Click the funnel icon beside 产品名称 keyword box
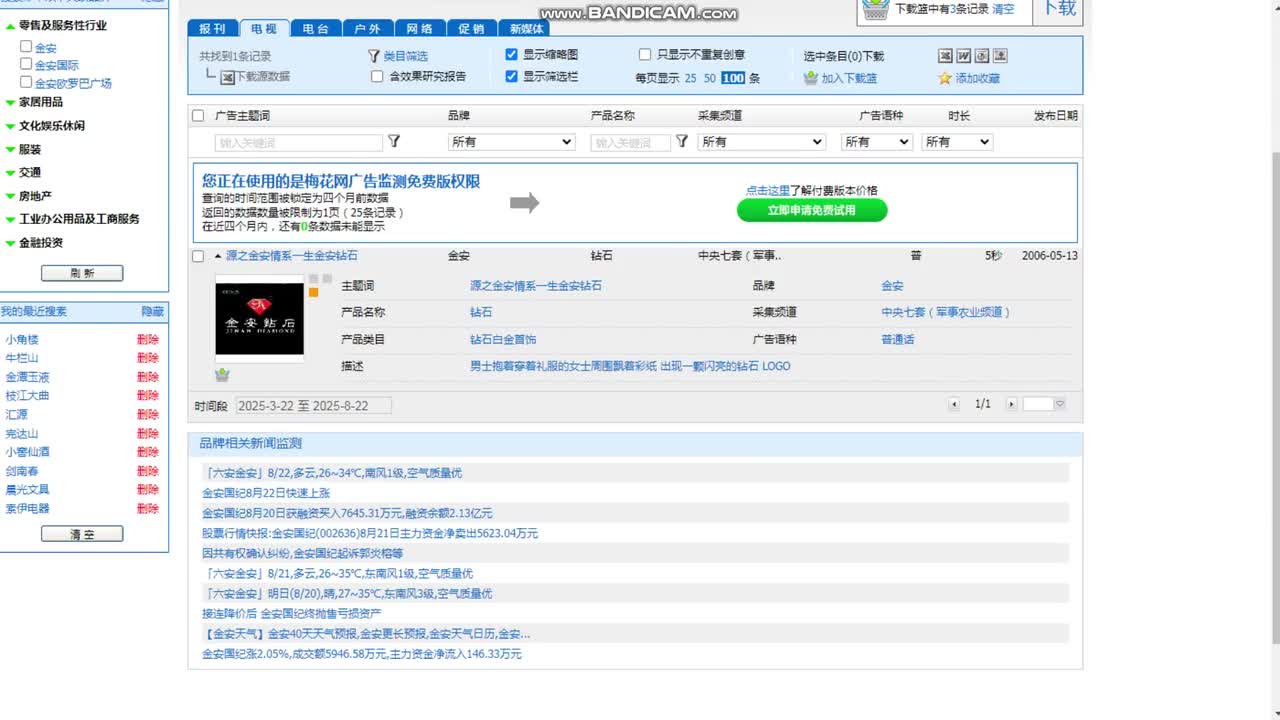 pos(682,142)
